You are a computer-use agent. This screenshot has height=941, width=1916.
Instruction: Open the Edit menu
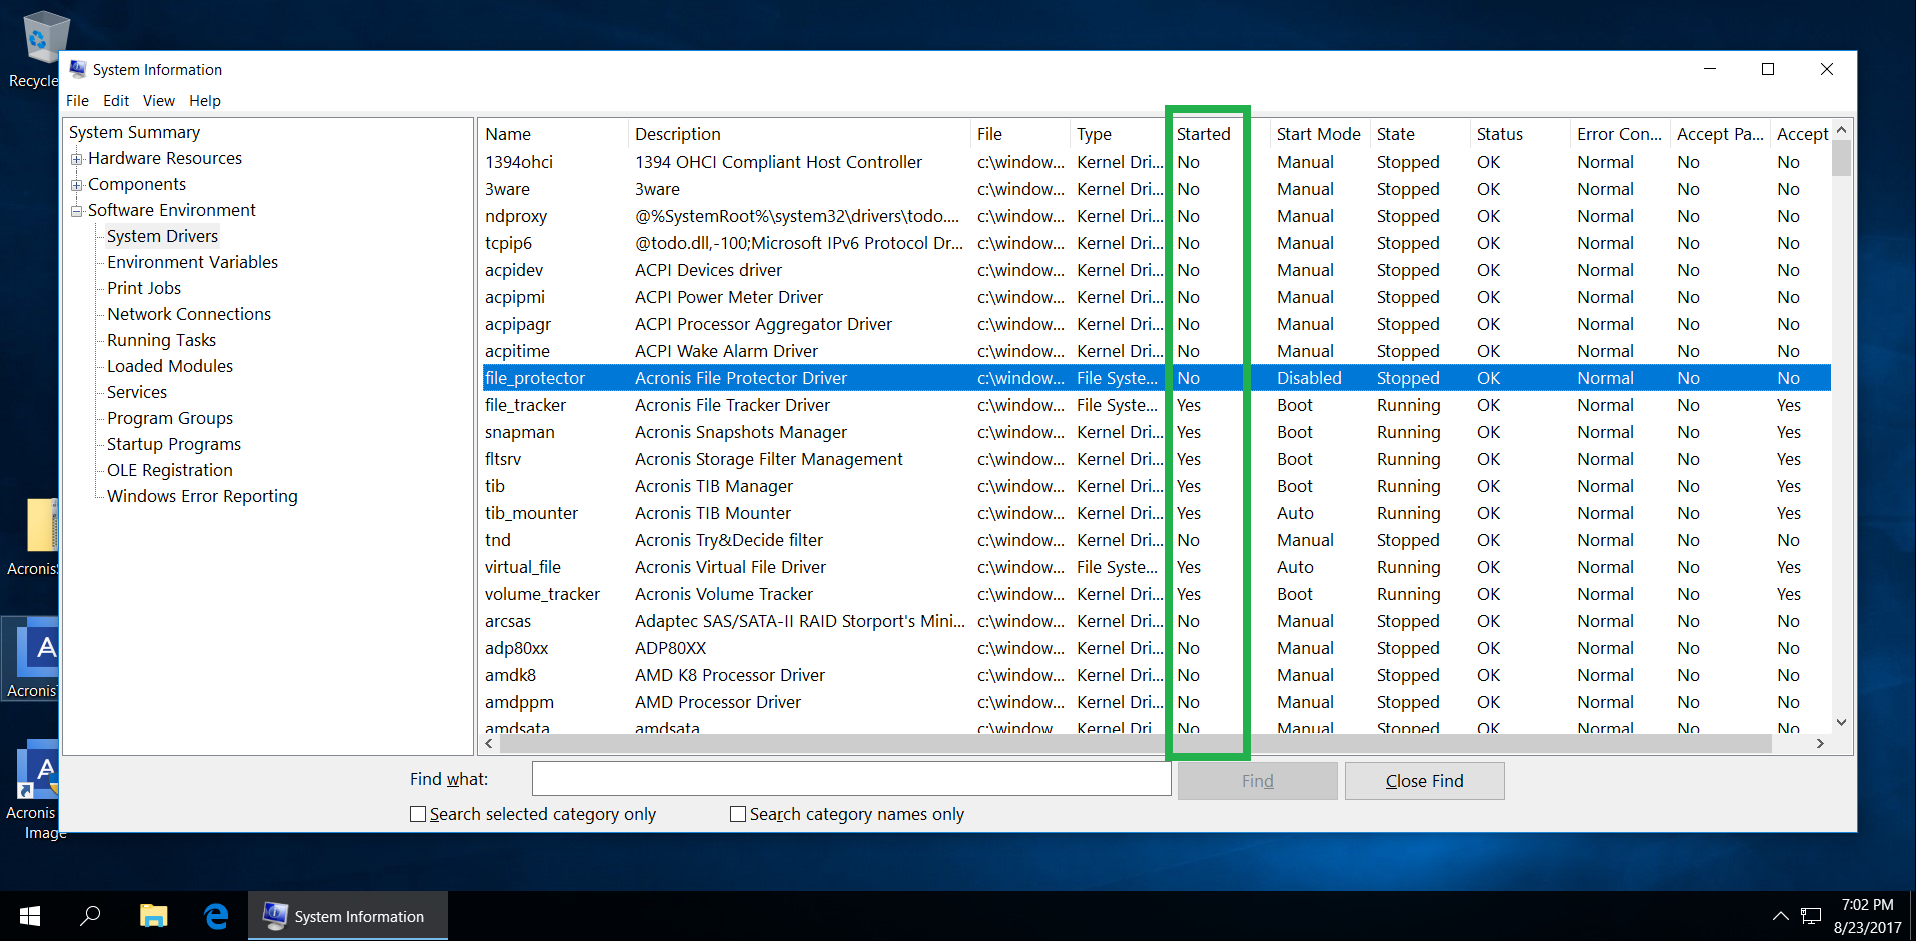click(116, 101)
